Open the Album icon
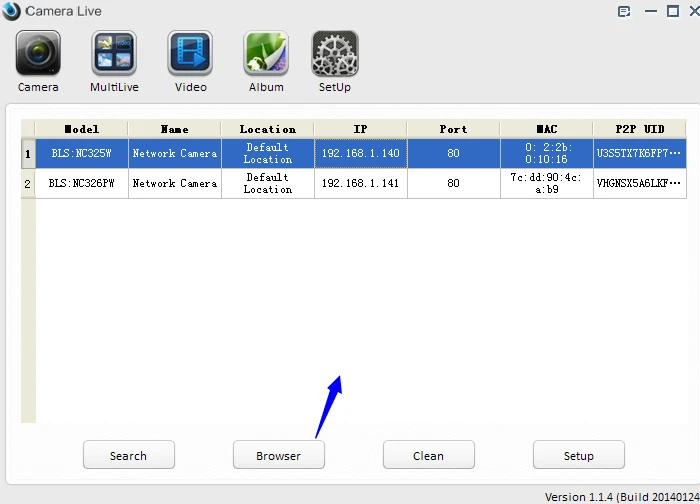This screenshot has width=700, height=504. (266, 53)
